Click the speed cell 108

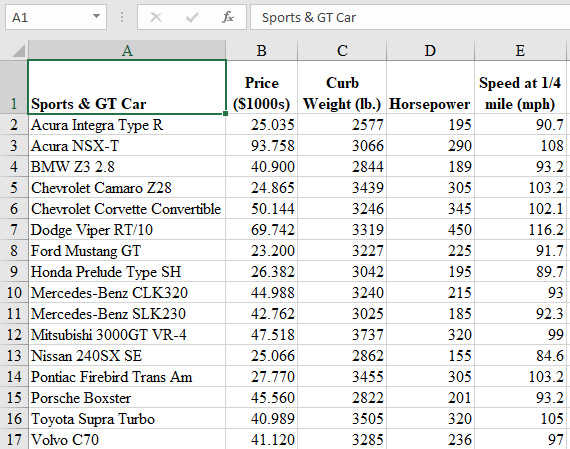click(x=520, y=146)
